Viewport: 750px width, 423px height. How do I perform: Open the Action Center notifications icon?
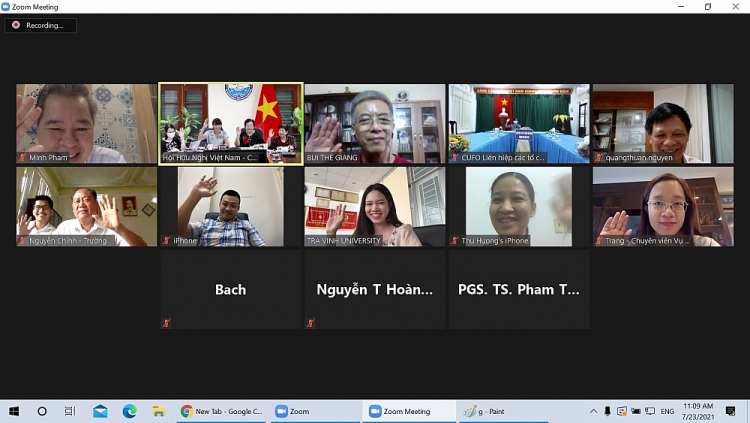tap(730, 411)
